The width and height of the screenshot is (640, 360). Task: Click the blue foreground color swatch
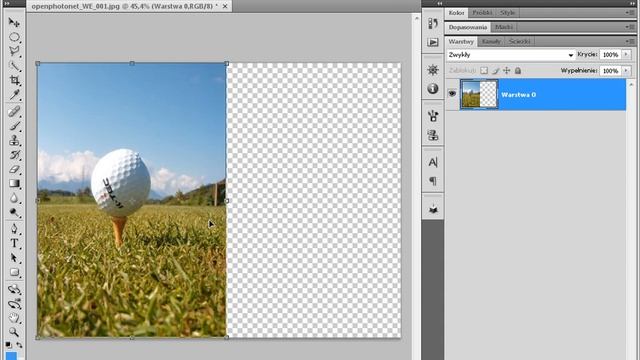tap(11, 356)
